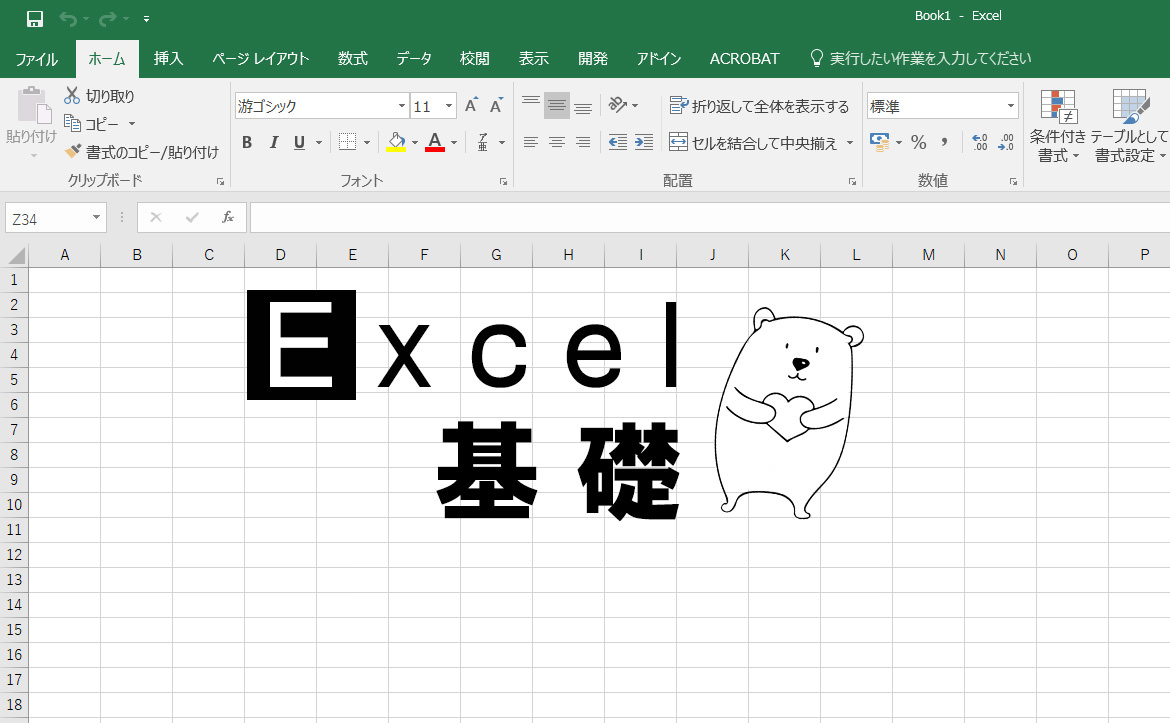This screenshot has height=723, width=1170.
Task: Open the 数式 (Formulas) ribbon tab
Action: click(352, 59)
